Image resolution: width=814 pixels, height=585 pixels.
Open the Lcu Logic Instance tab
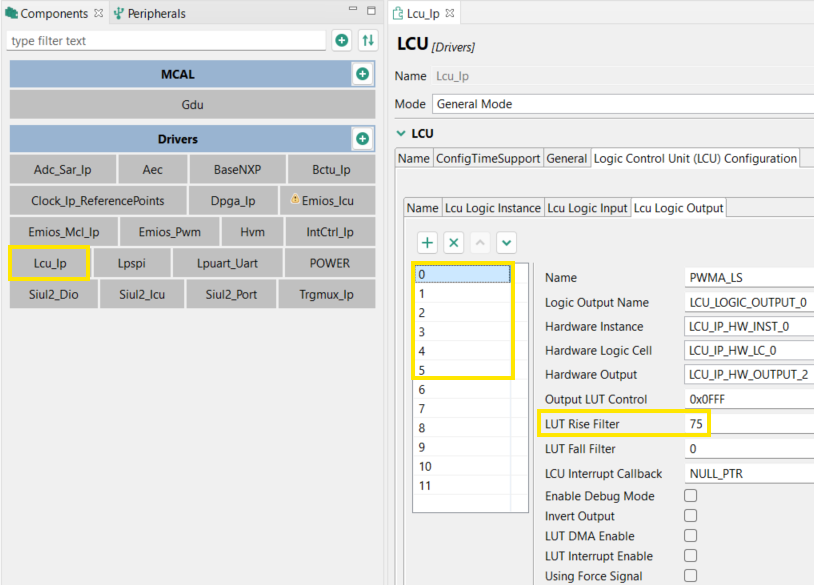coord(493,208)
